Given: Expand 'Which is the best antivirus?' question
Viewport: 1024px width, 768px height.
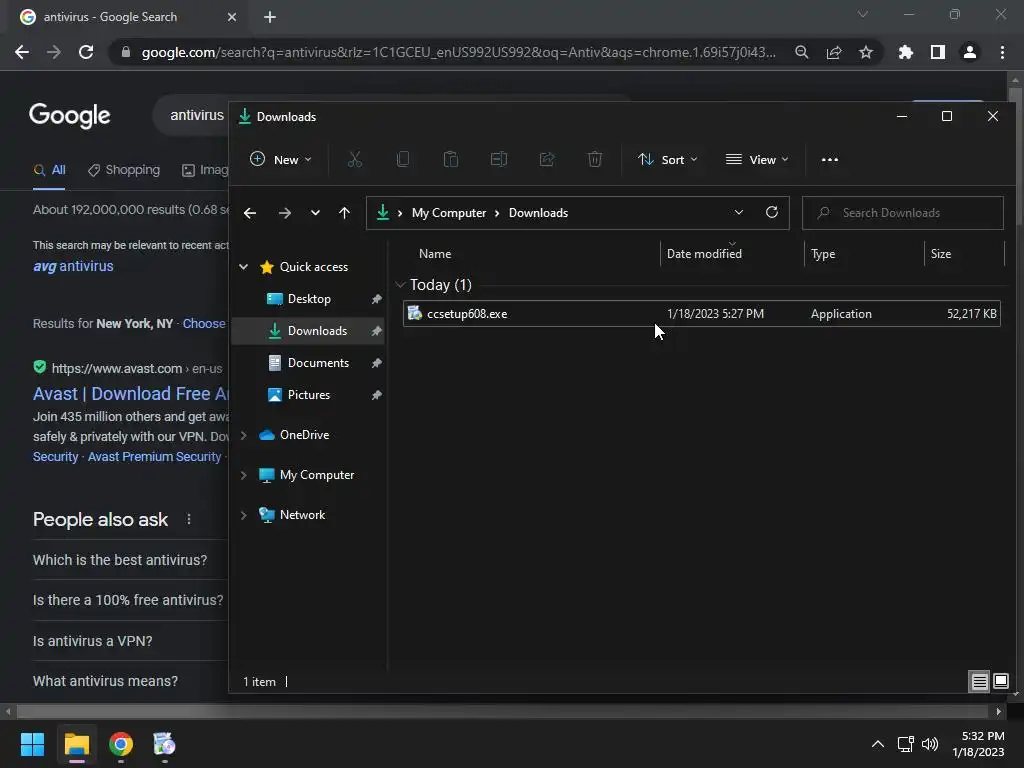Looking at the screenshot, I should tap(120, 560).
